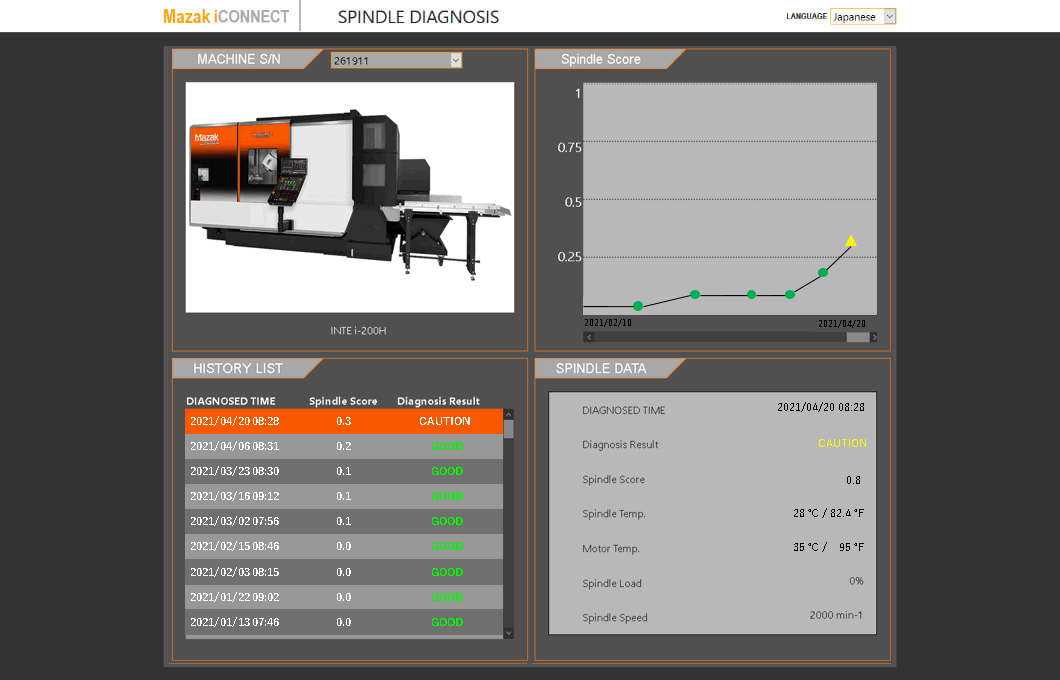Click chart scrollbar left arrow
1060x680 pixels.
588,338
